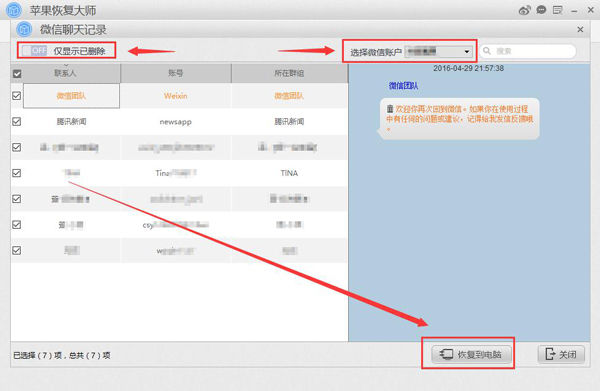Viewport: 600px width, 391px height.
Task: Open the 选择微信账户 dropdown
Action: 439,51
